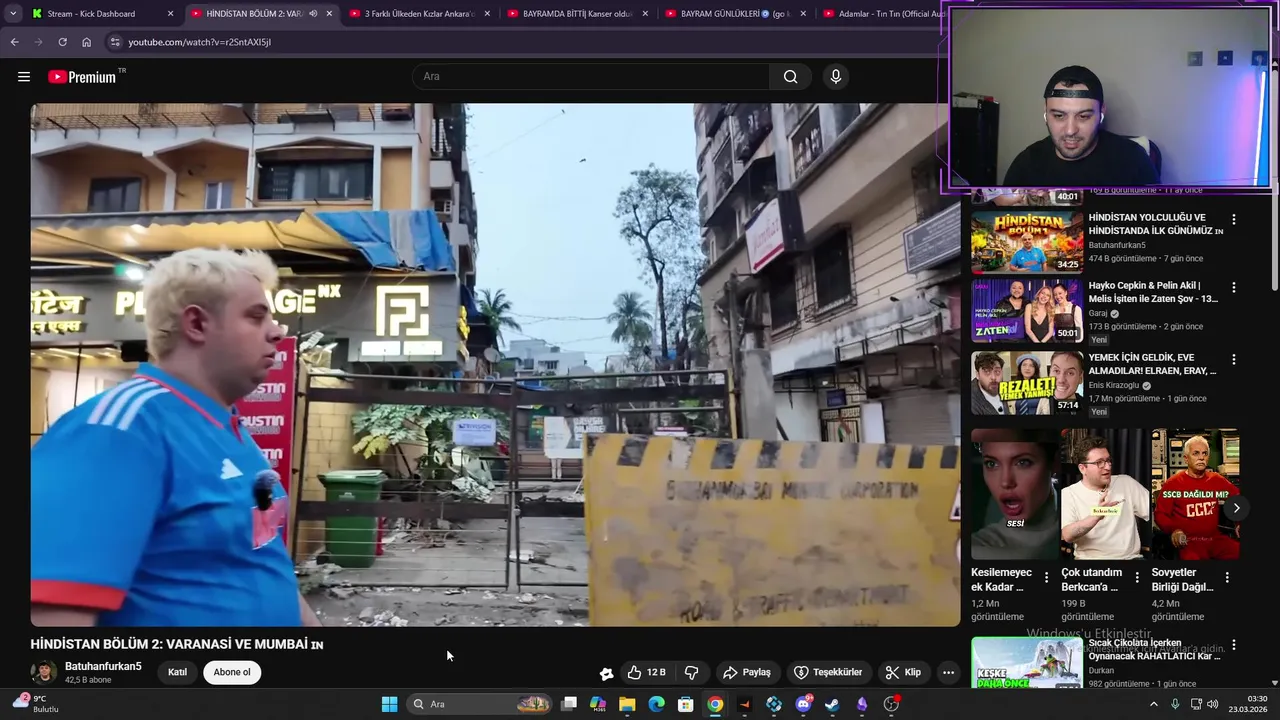The image size is (1280, 720).
Task: Open the Sıcak Çikolata İçerken video title
Action: point(1154,650)
